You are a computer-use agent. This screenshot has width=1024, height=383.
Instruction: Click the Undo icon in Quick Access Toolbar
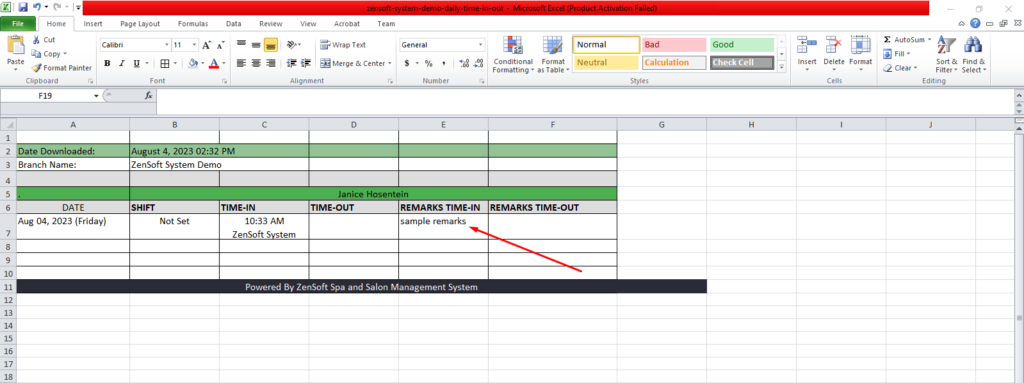[38, 8]
